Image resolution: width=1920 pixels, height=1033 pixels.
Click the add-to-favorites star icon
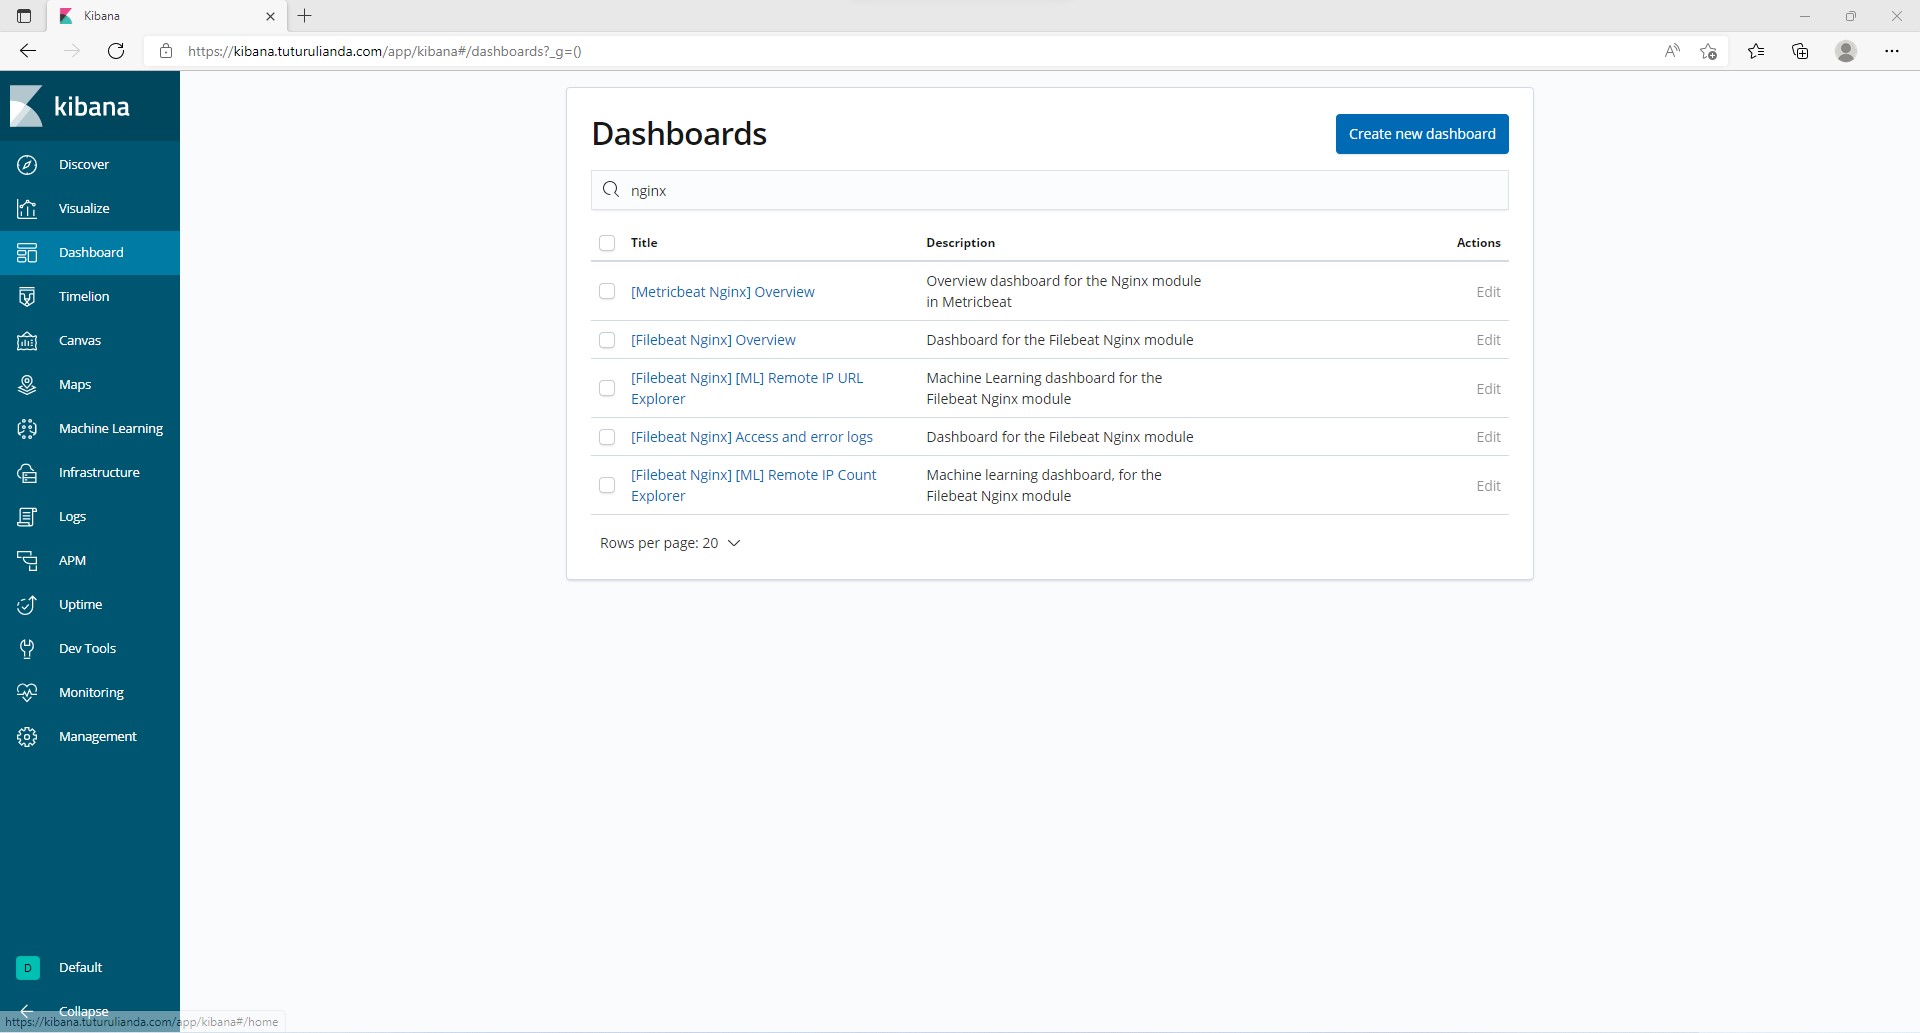1709,51
